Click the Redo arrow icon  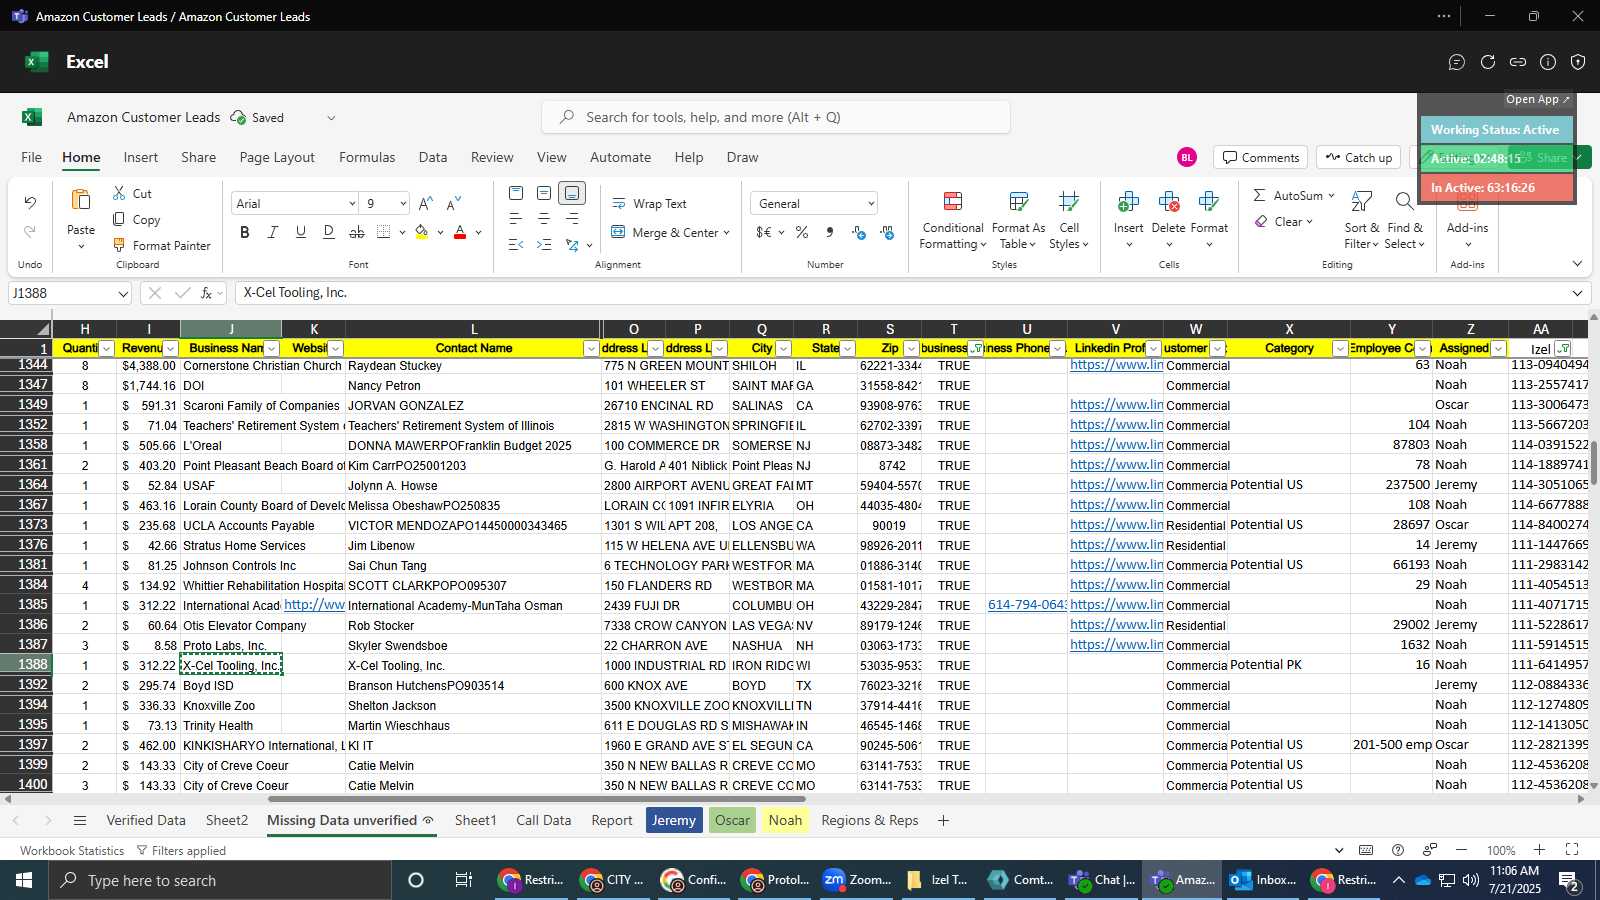[x=30, y=231]
